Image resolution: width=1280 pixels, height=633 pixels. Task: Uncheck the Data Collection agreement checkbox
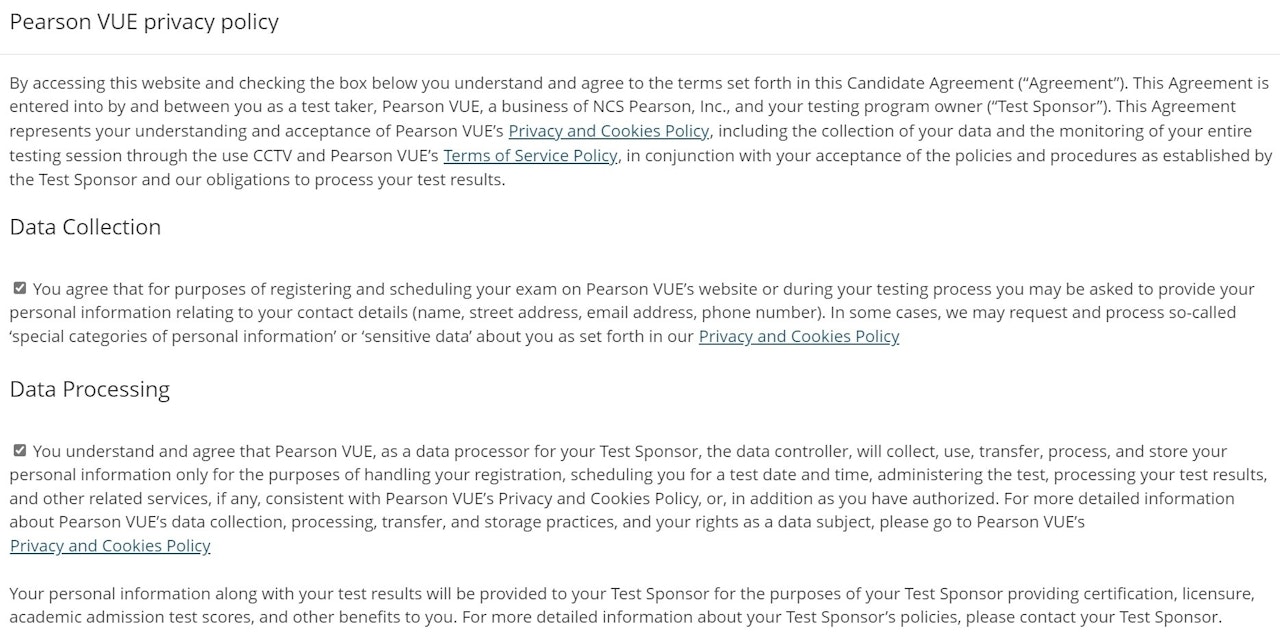[19, 288]
